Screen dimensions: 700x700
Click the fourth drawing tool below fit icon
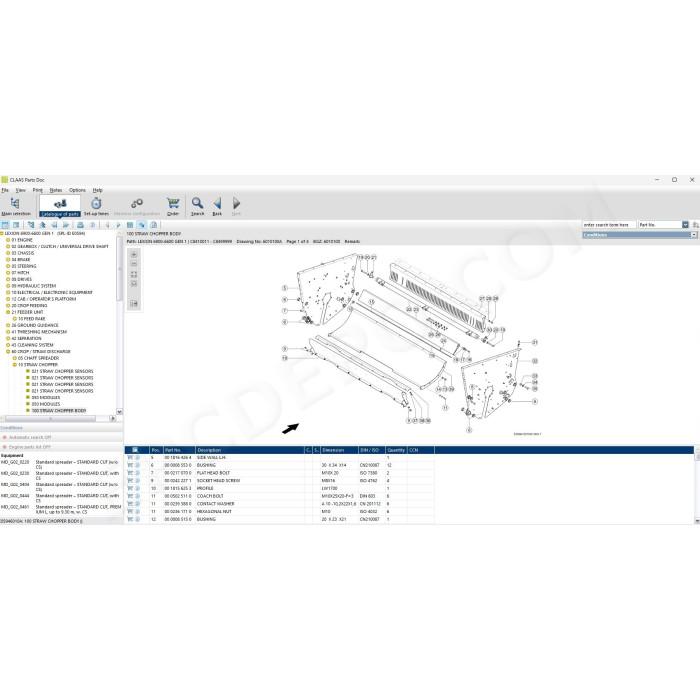point(134,284)
